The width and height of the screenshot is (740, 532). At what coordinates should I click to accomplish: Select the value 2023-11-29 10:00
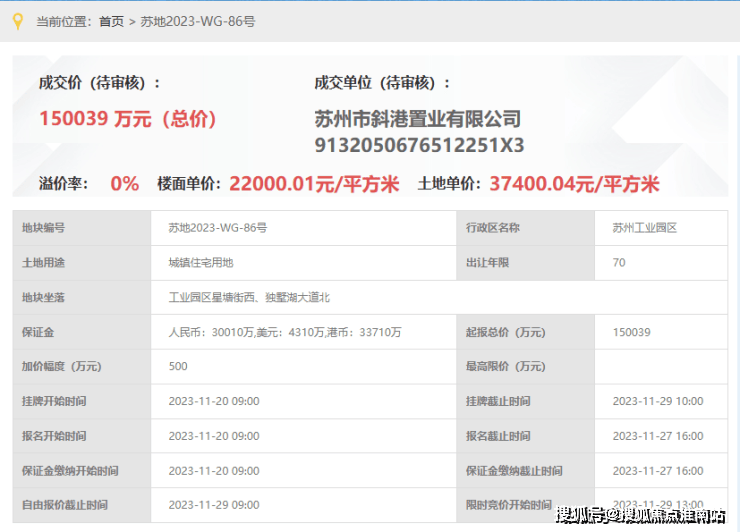coord(658,402)
